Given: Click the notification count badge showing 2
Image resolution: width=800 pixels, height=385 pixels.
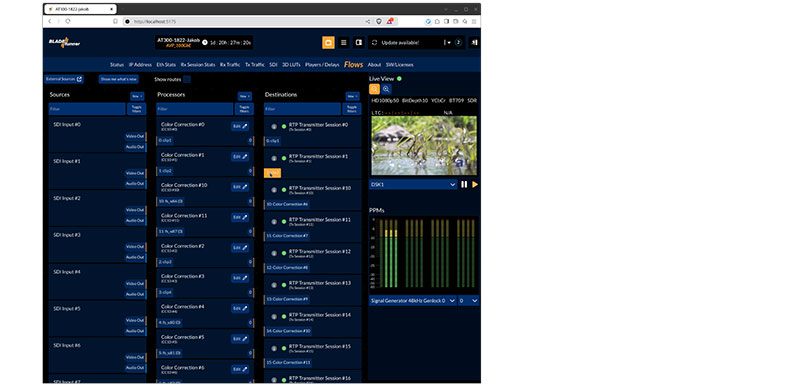Looking at the screenshot, I should [458, 43].
